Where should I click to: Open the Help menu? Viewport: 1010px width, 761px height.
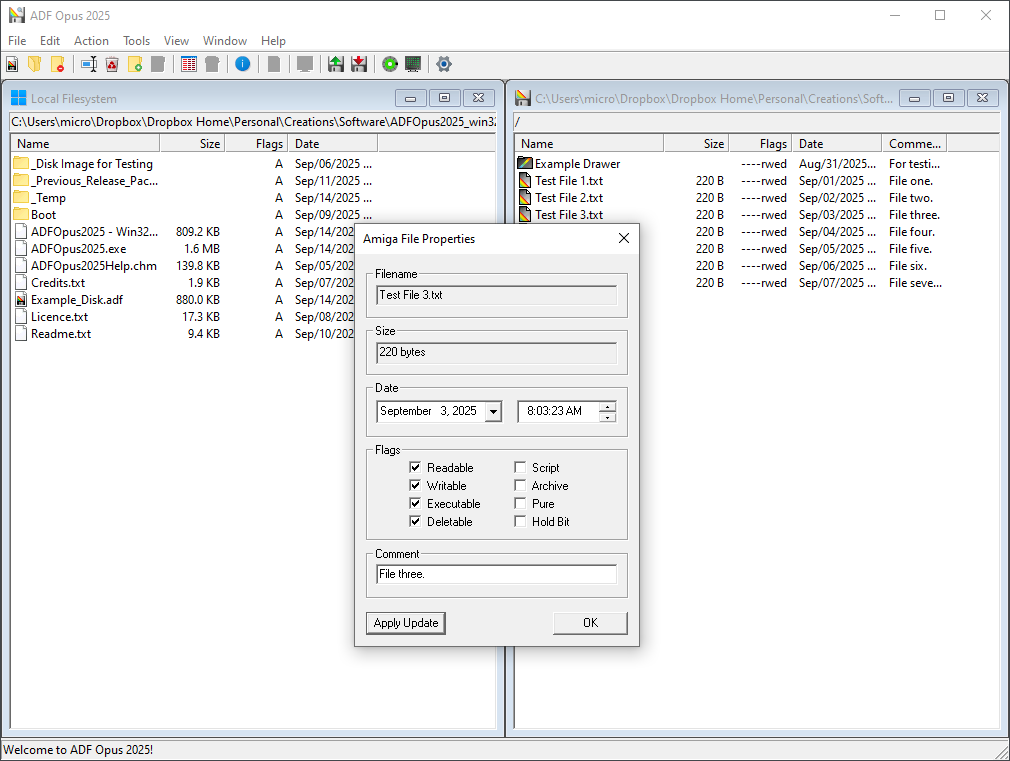[273, 41]
